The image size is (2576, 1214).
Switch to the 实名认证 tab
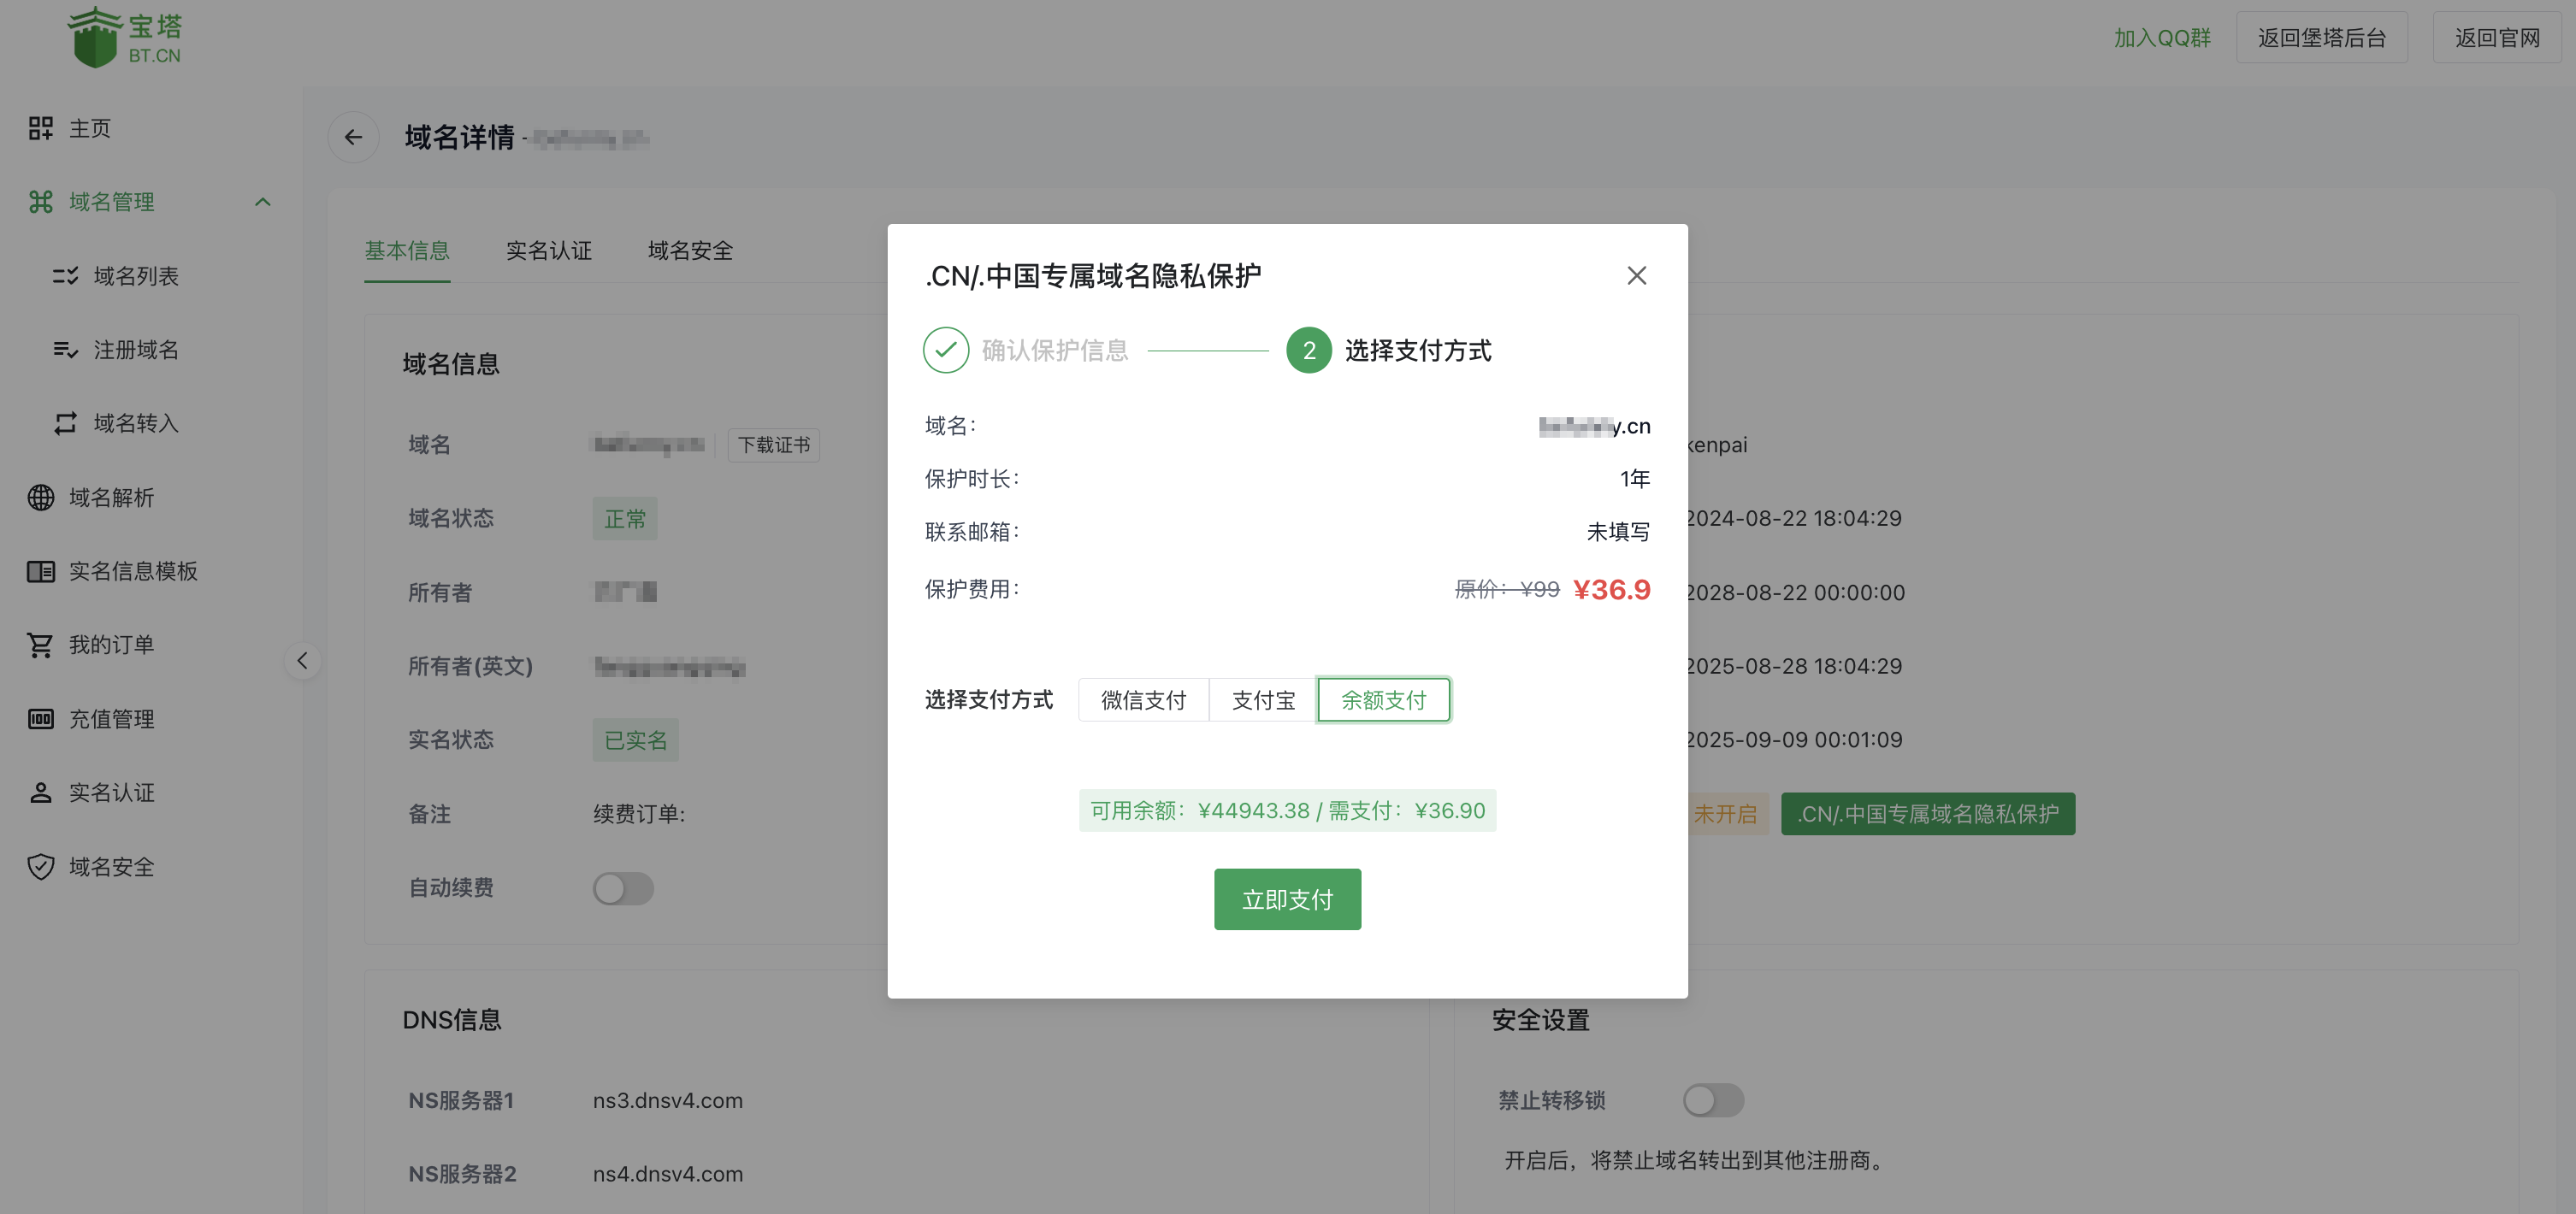[548, 251]
